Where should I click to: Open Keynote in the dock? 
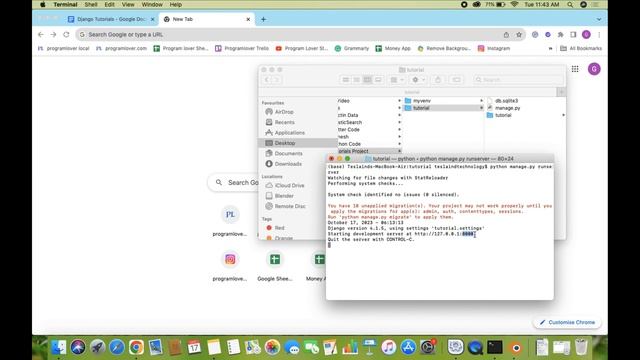point(369,347)
